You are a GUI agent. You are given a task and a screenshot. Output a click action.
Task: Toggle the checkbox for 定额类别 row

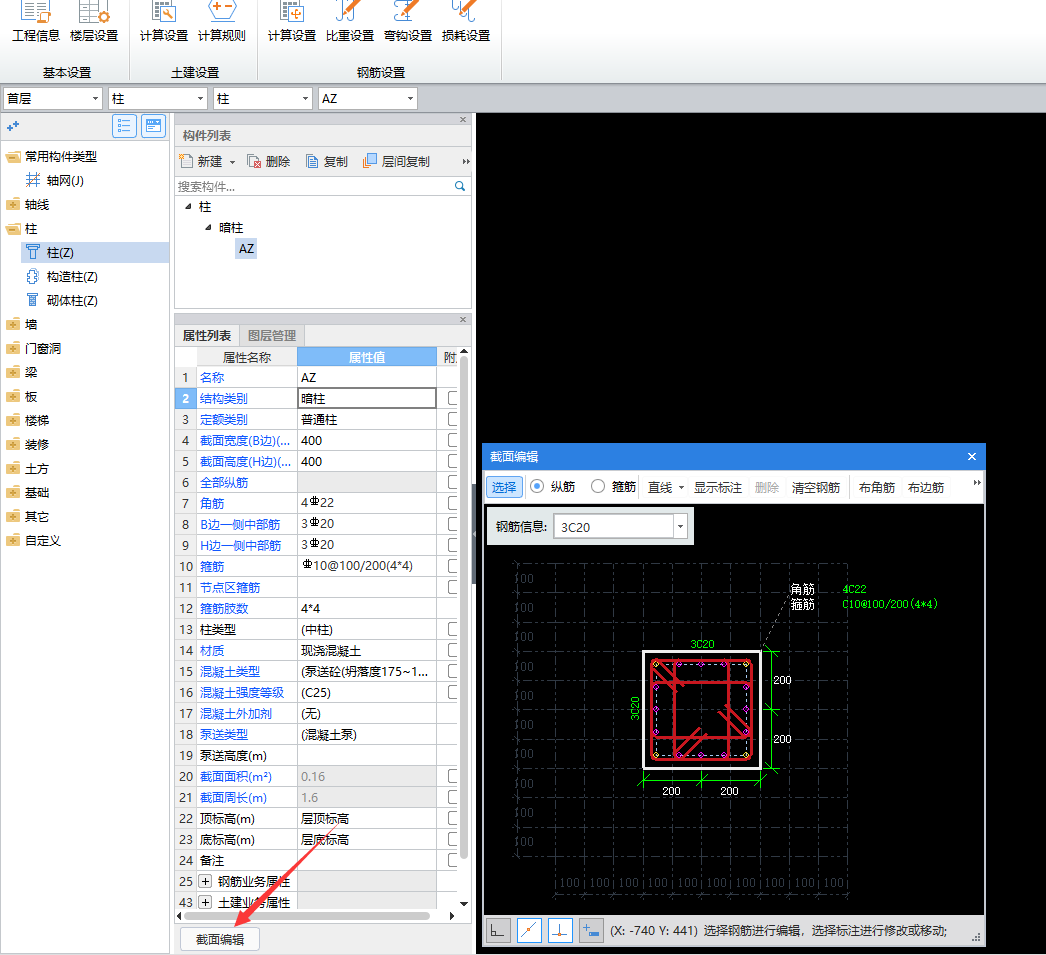(453, 419)
